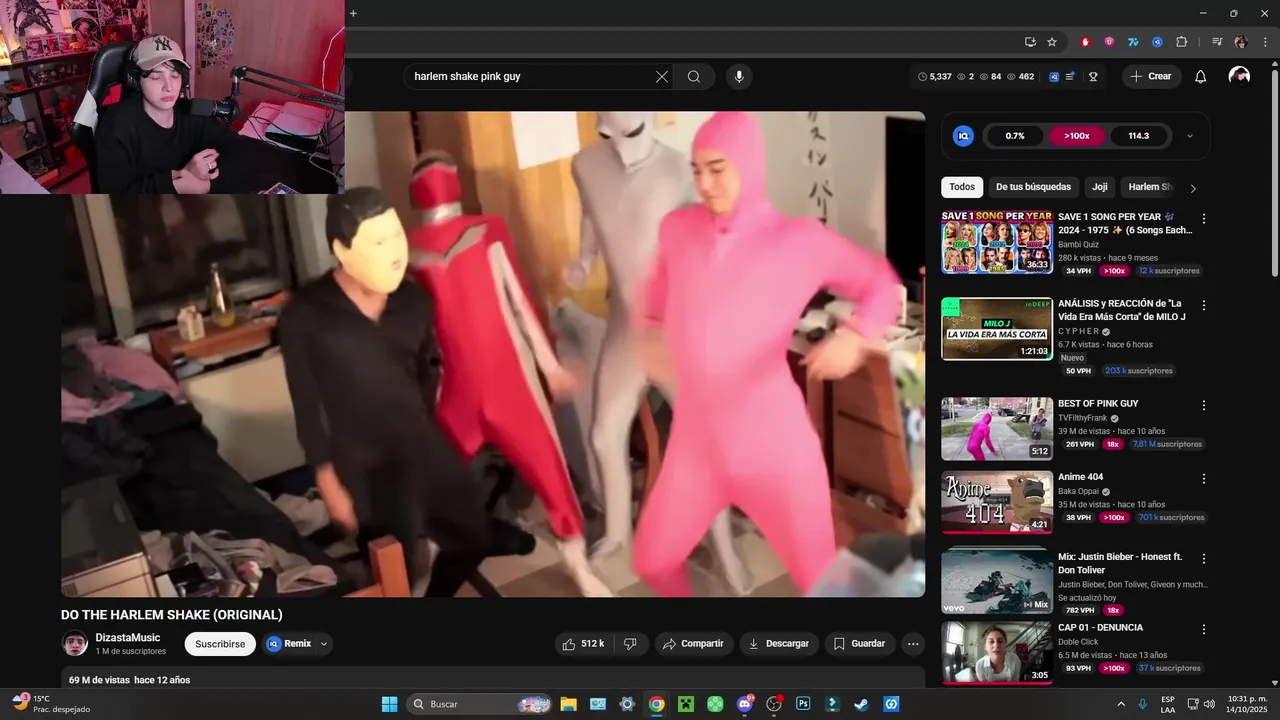Open Windows Start menu

[389, 704]
